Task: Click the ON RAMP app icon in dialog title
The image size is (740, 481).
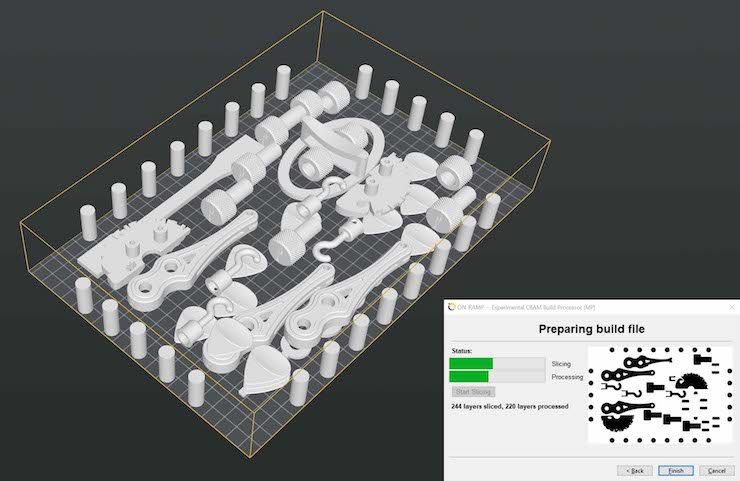Action: coord(451,306)
